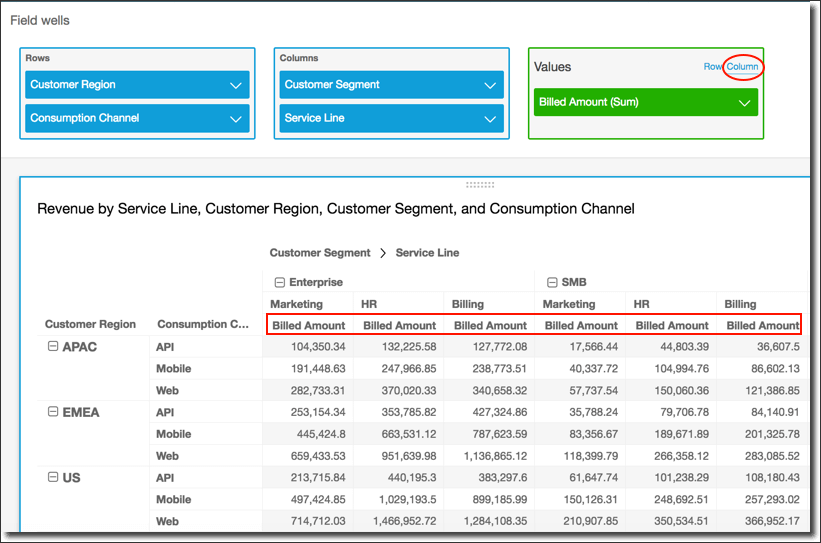
Task: Open Service Line field dropdown
Action: point(490,119)
